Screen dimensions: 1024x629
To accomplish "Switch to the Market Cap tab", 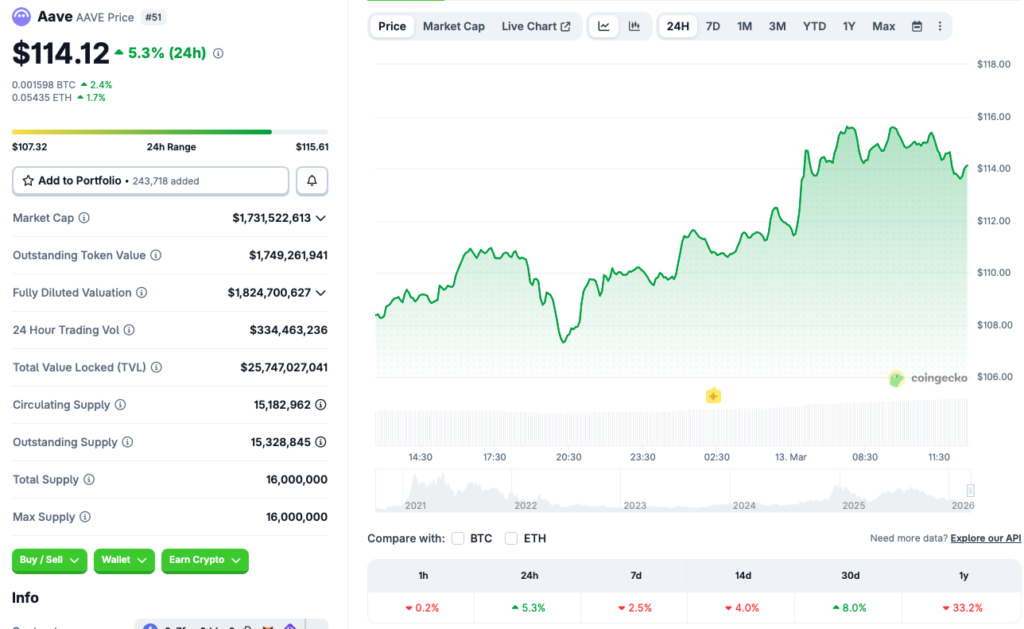I will (x=453, y=26).
